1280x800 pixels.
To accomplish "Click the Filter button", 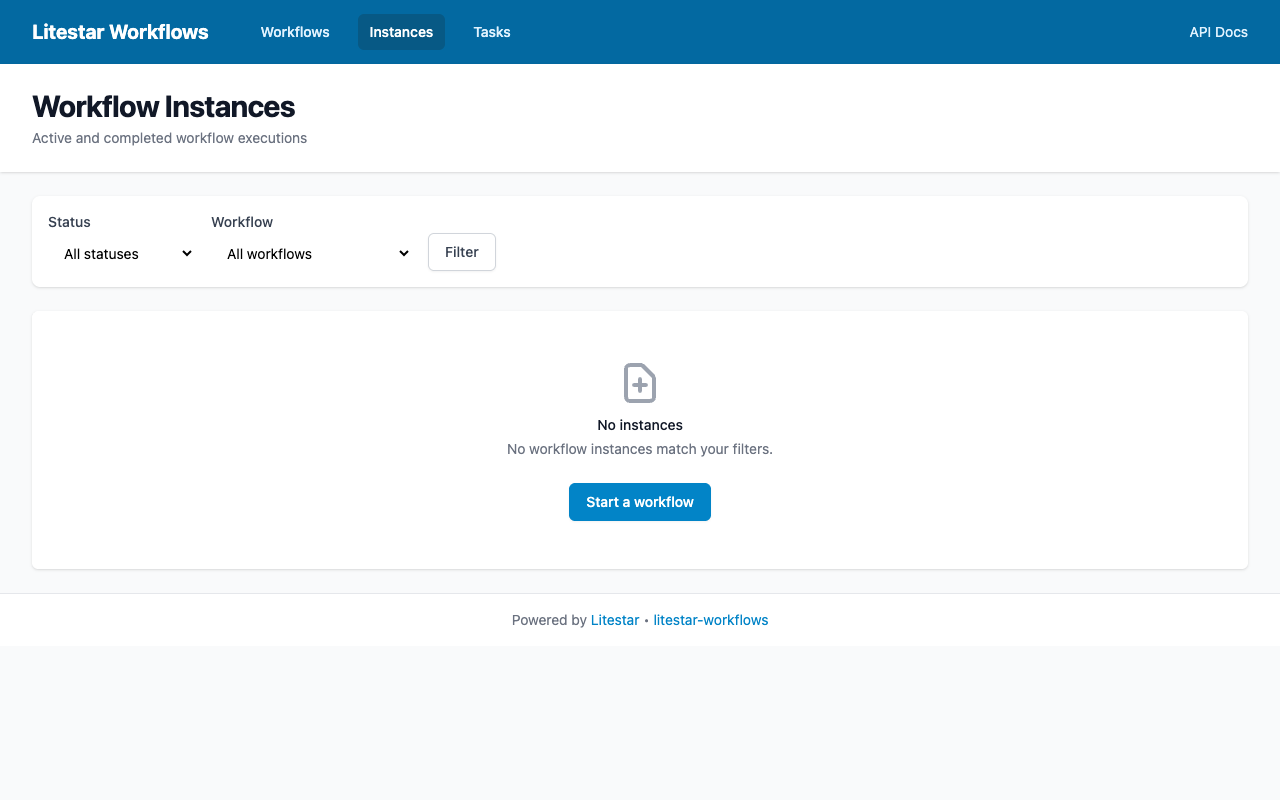I will [462, 252].
